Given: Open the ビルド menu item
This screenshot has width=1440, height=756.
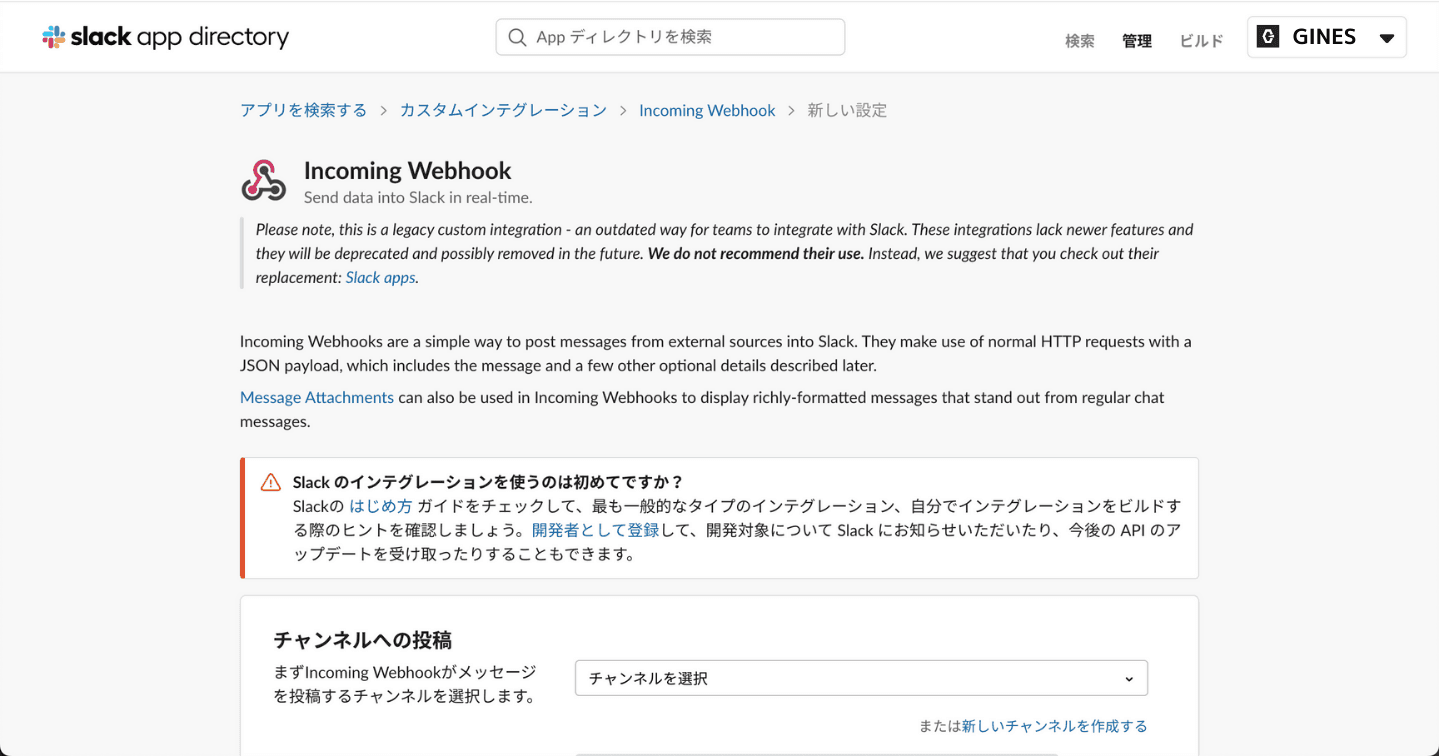Looking at the screenshot, I should tap(1201, 41).
